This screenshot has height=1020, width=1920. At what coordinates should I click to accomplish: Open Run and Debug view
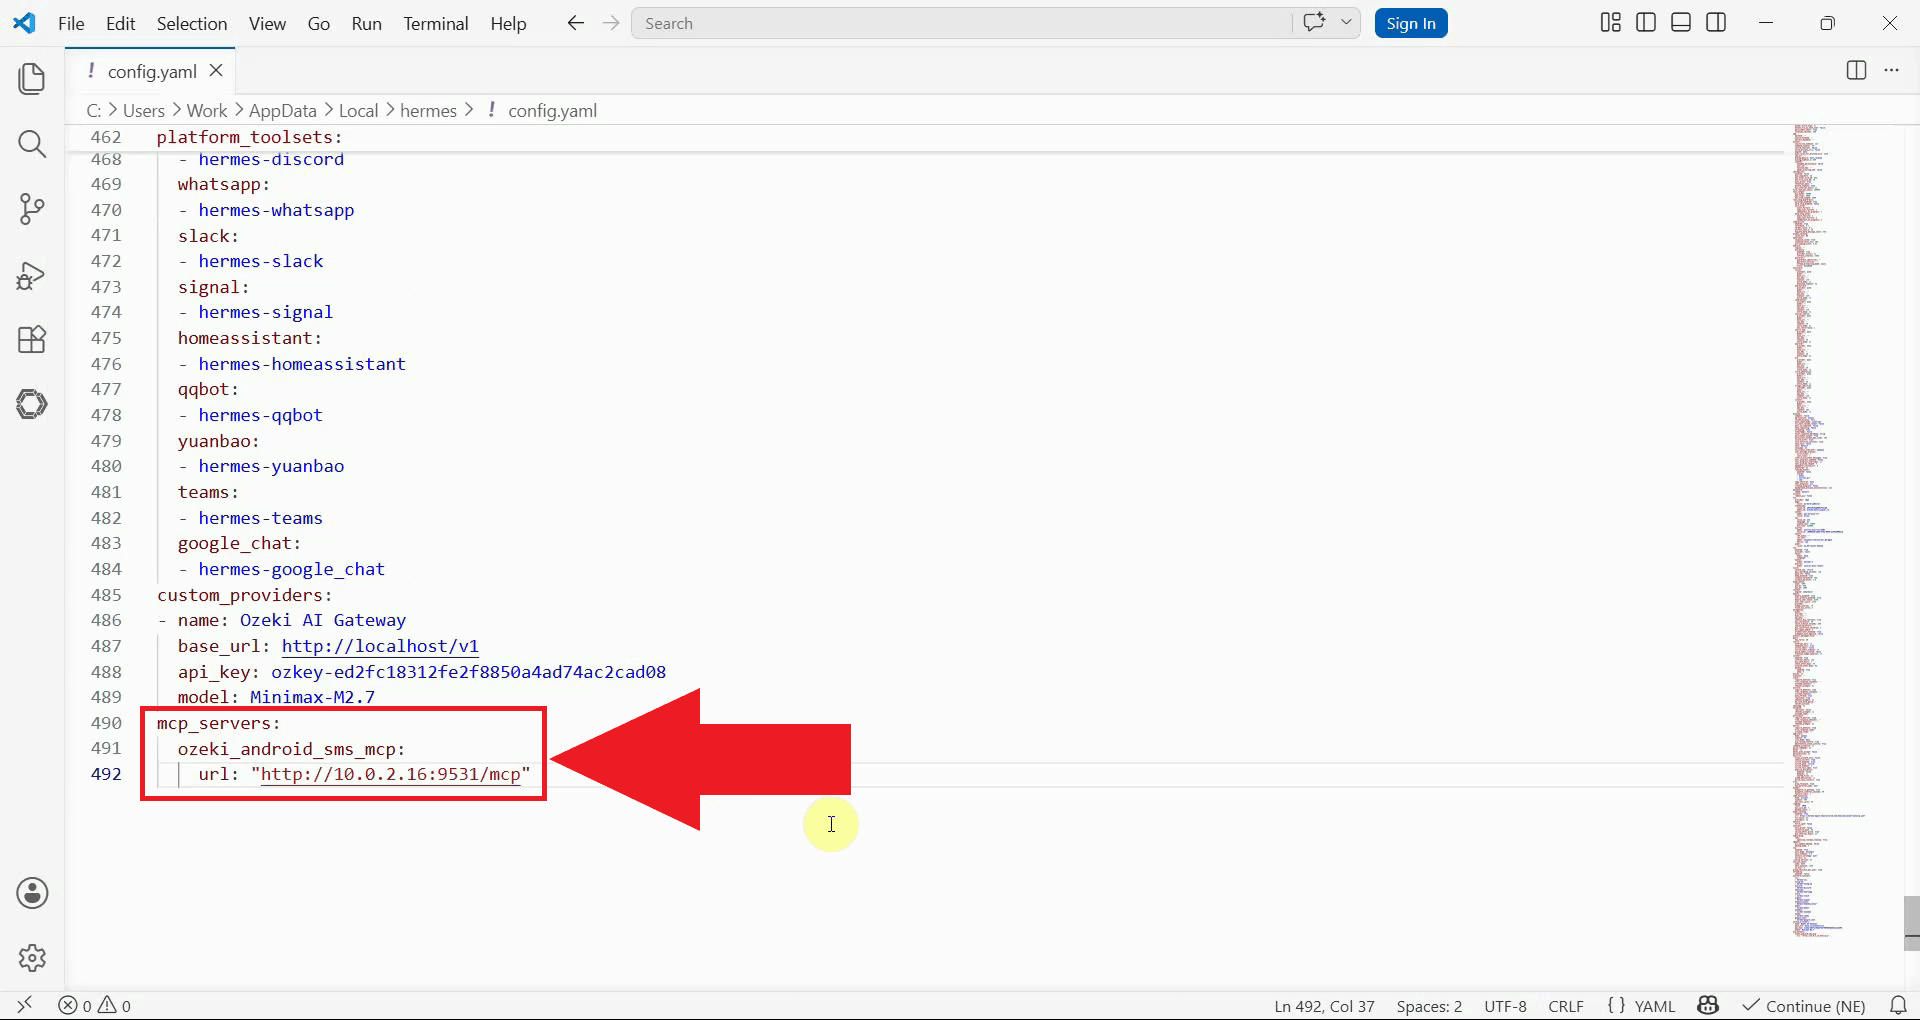[32, 275]
